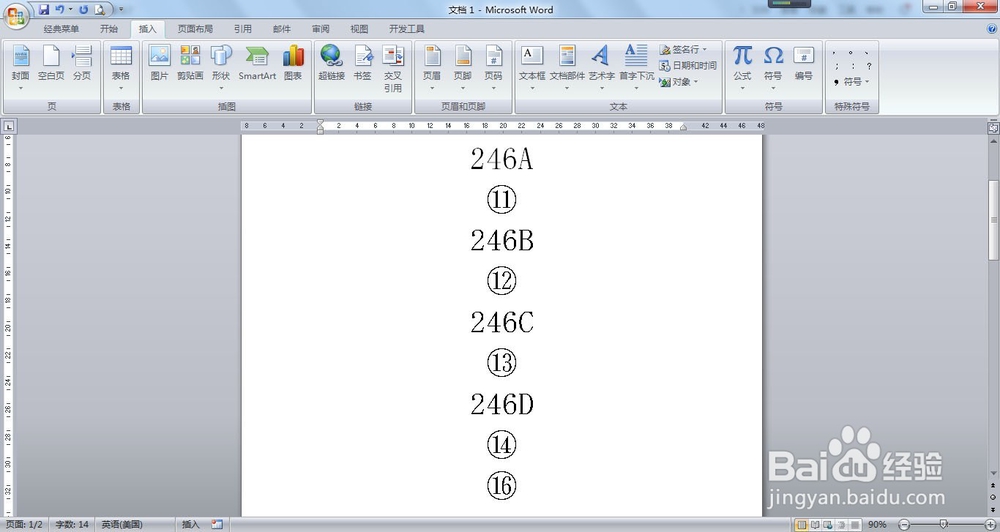Change language 英语(美国) in status bar
The width and height of the screenshot is (1000, 532).
pos(122,524)
